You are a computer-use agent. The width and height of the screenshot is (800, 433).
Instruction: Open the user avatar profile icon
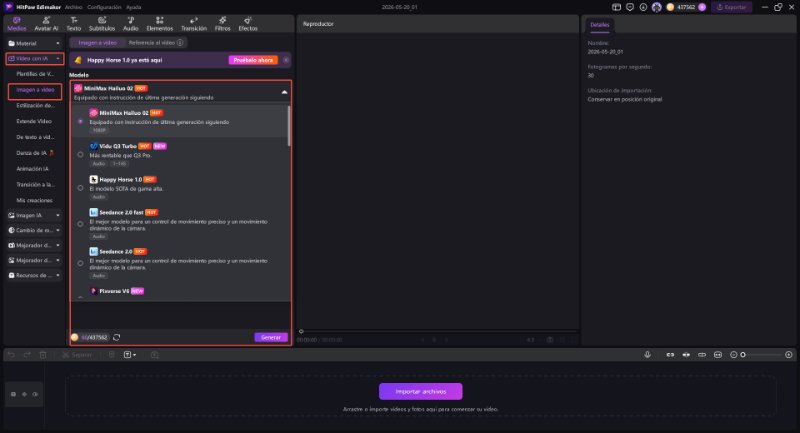click(657, 7)
